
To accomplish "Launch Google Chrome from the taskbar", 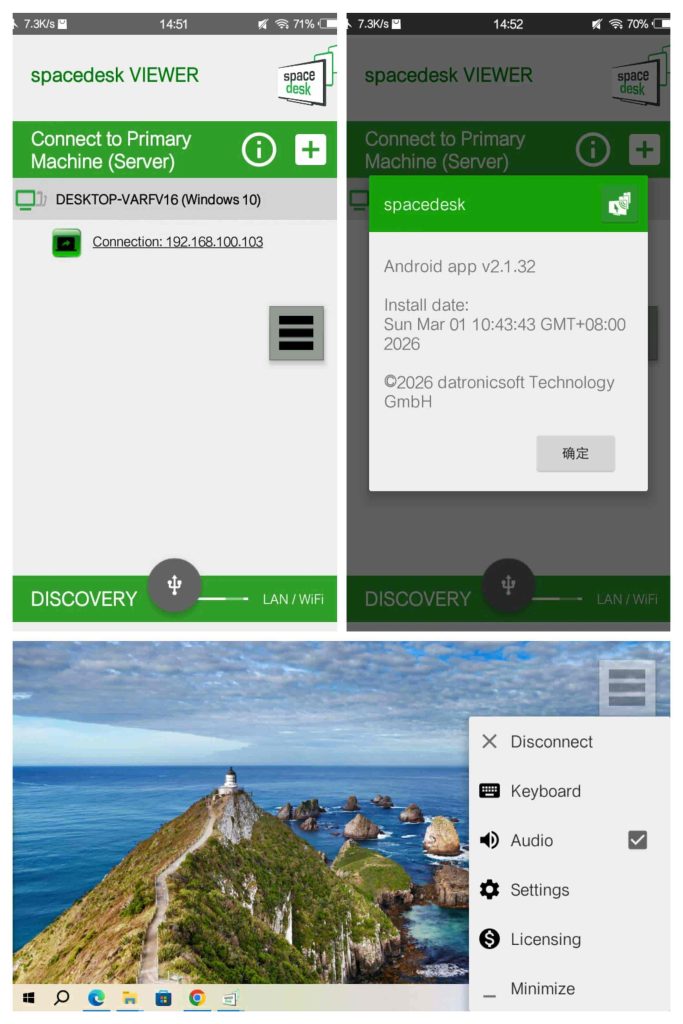I will click(x=197, y=998).
